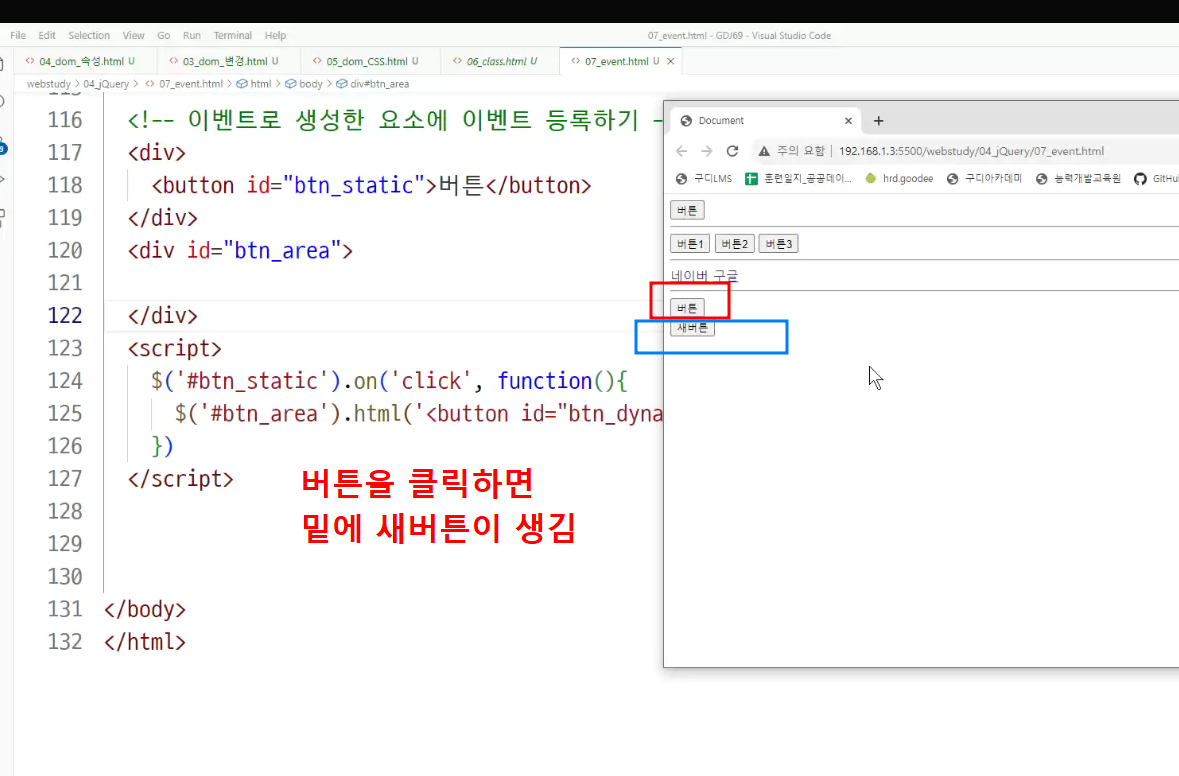Open the 구디LMS bookmark

[704, 178]
